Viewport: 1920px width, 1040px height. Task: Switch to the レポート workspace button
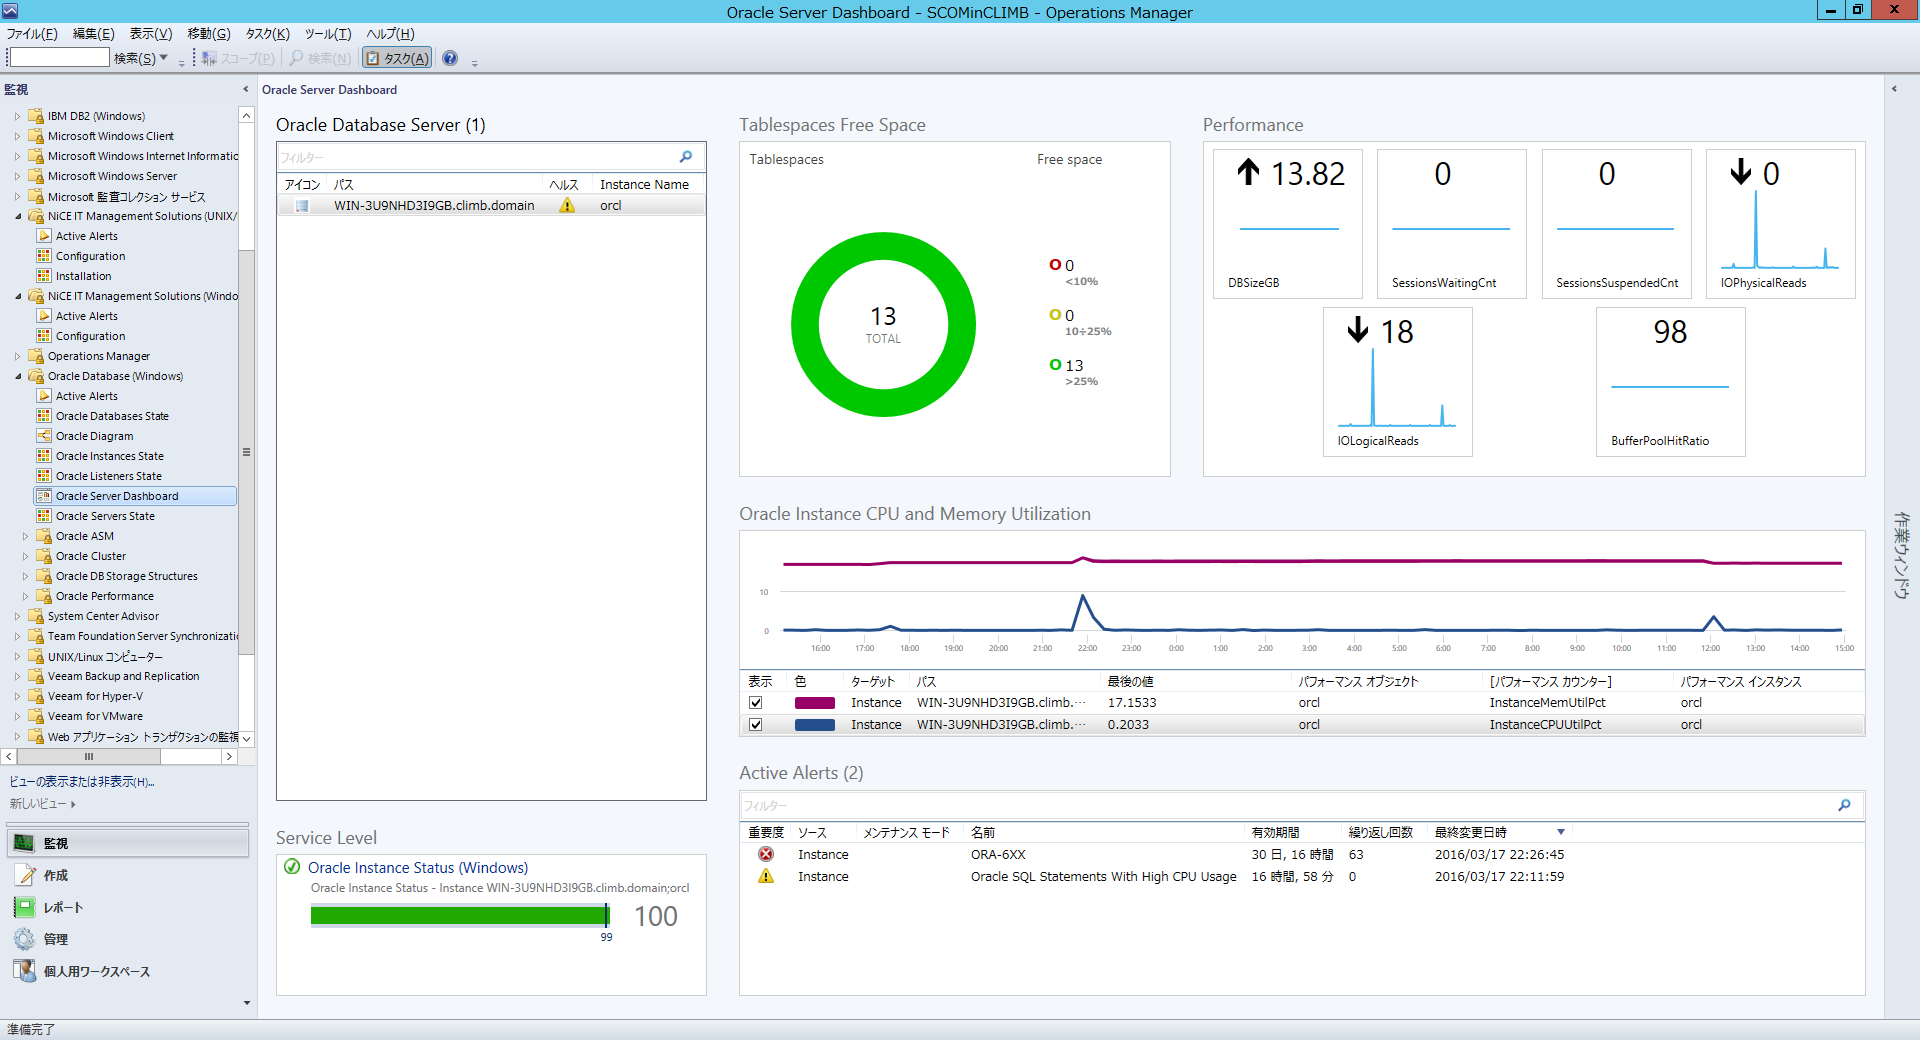point(63,907)
